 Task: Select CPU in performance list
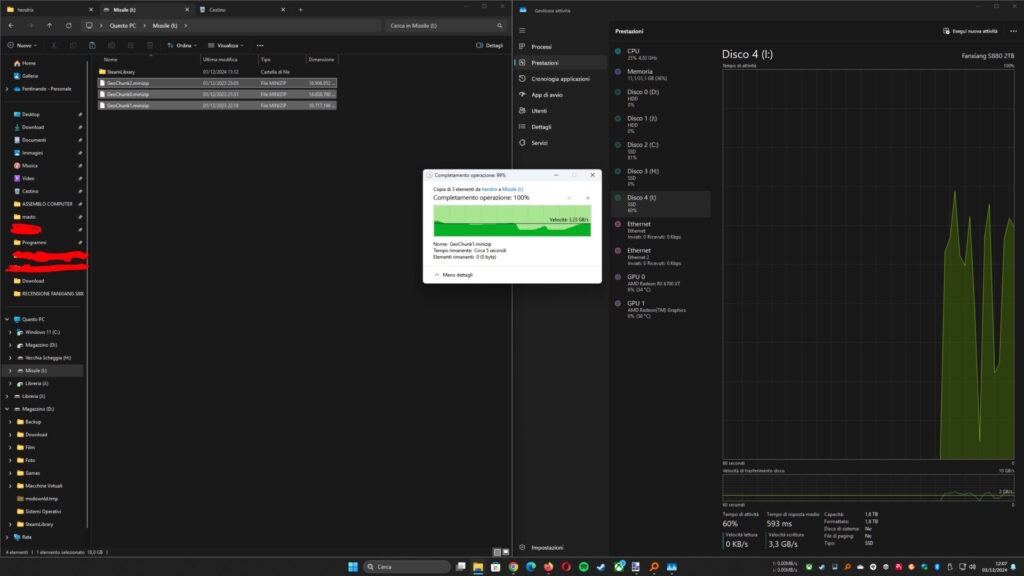pos(633,50)
